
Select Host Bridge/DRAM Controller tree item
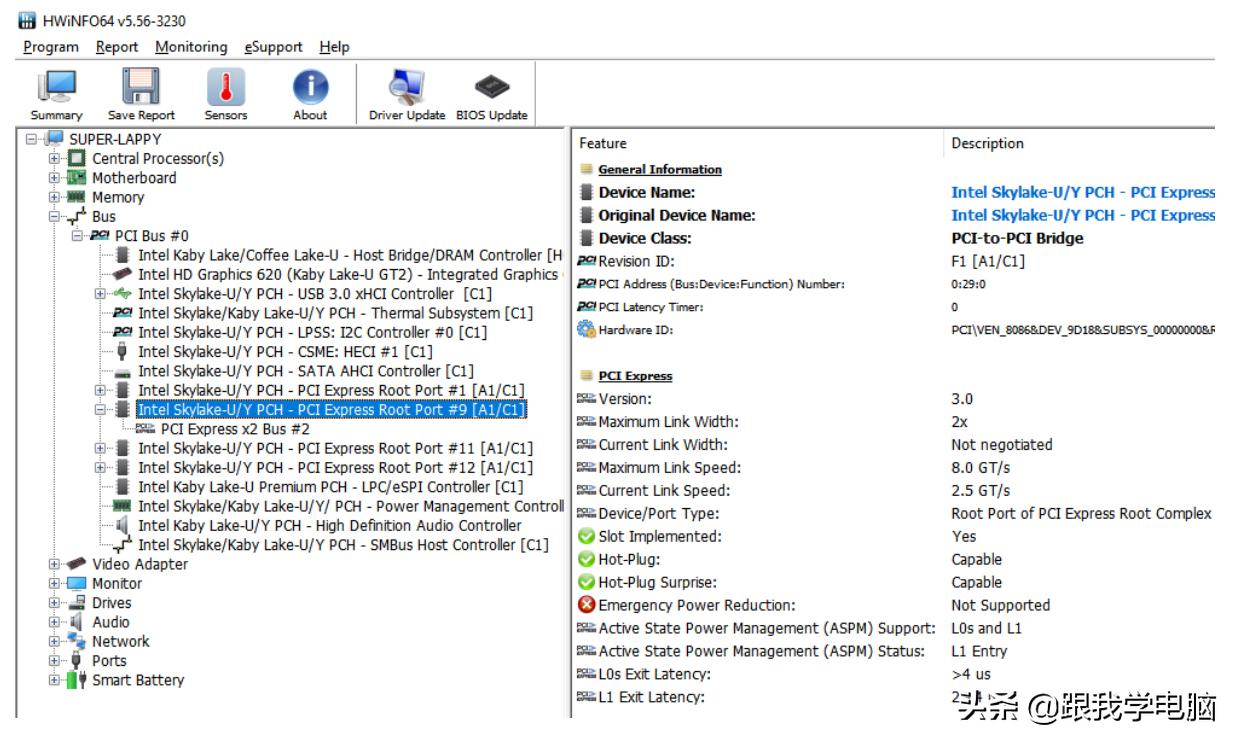(350, 255)
